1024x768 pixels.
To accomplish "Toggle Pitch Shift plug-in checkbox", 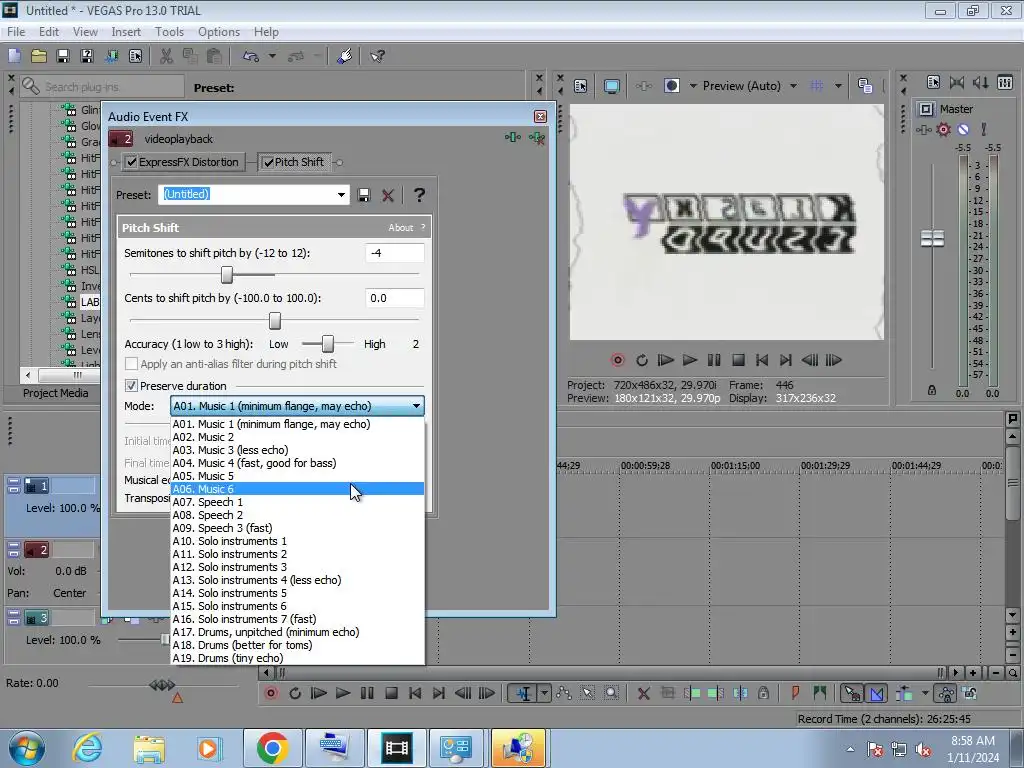I will pos(268,163).
